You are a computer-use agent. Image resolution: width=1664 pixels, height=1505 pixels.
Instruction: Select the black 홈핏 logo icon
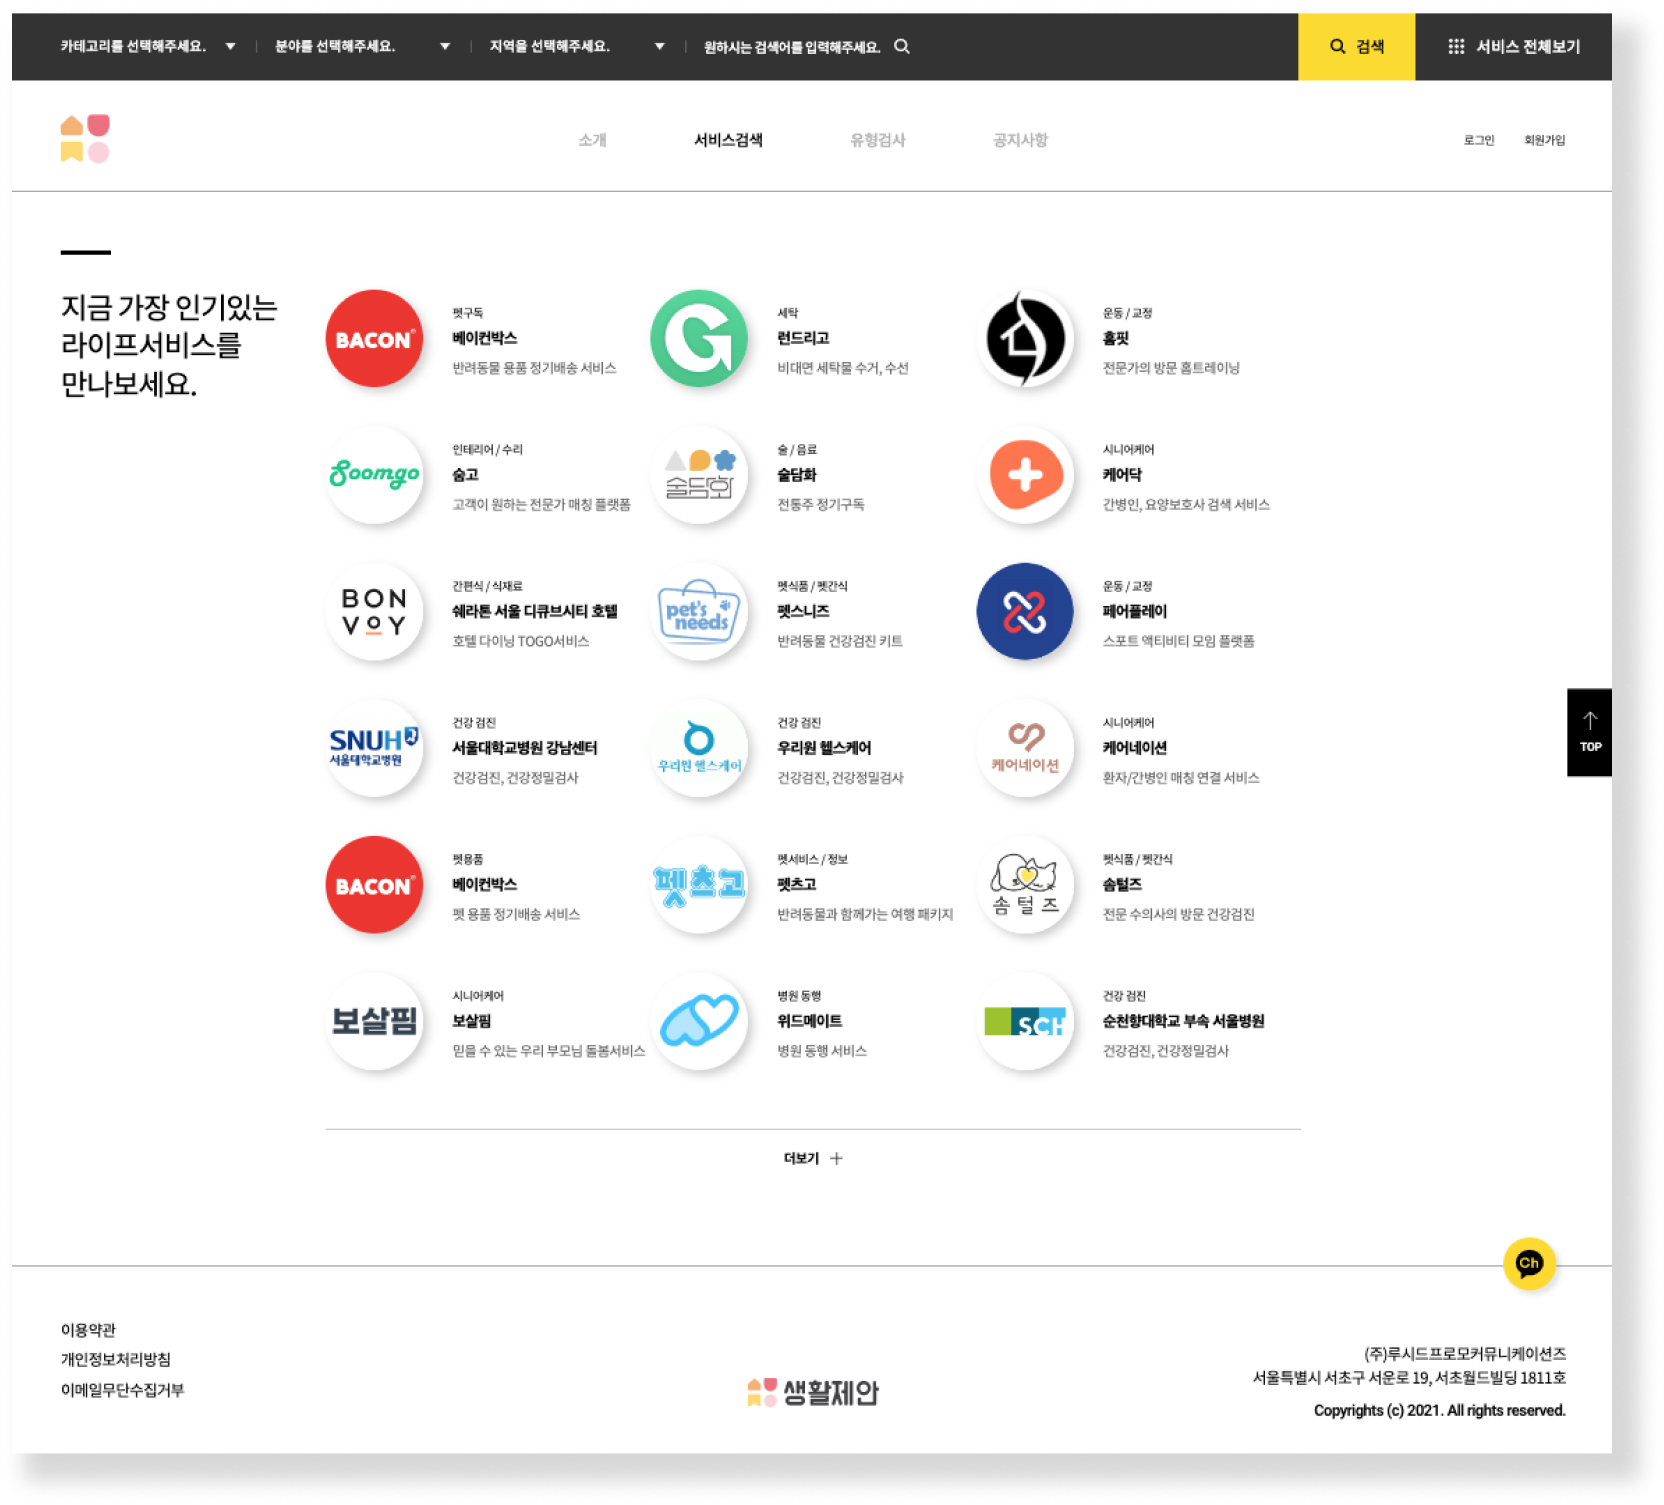pyautogui.click(x=1025, y=338)
